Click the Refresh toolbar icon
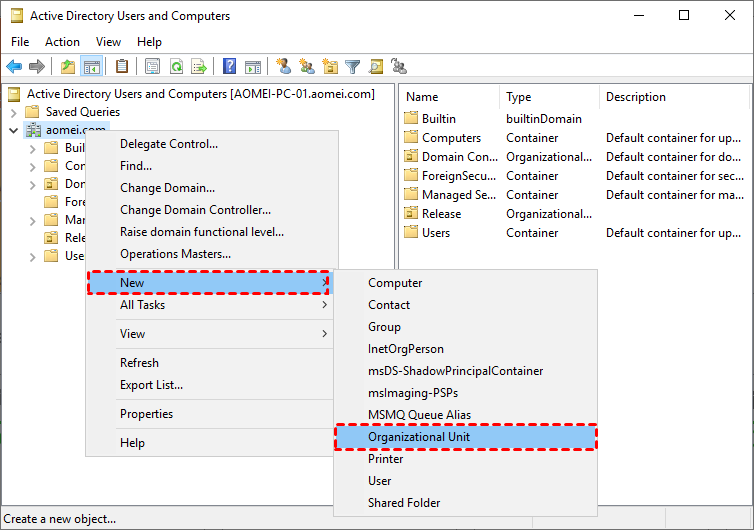 (x=176, y=67)
